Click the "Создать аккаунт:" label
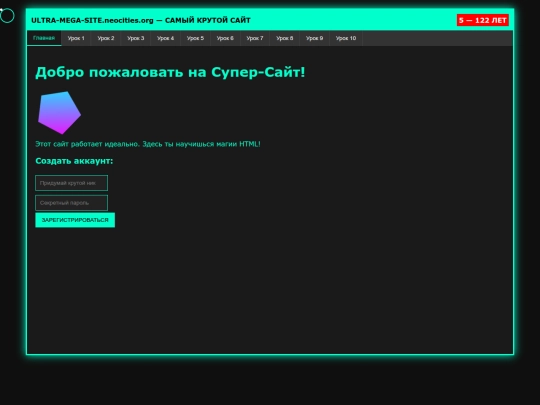The width and height of the screenshot is (540, 405). click(x=74, y=161)
